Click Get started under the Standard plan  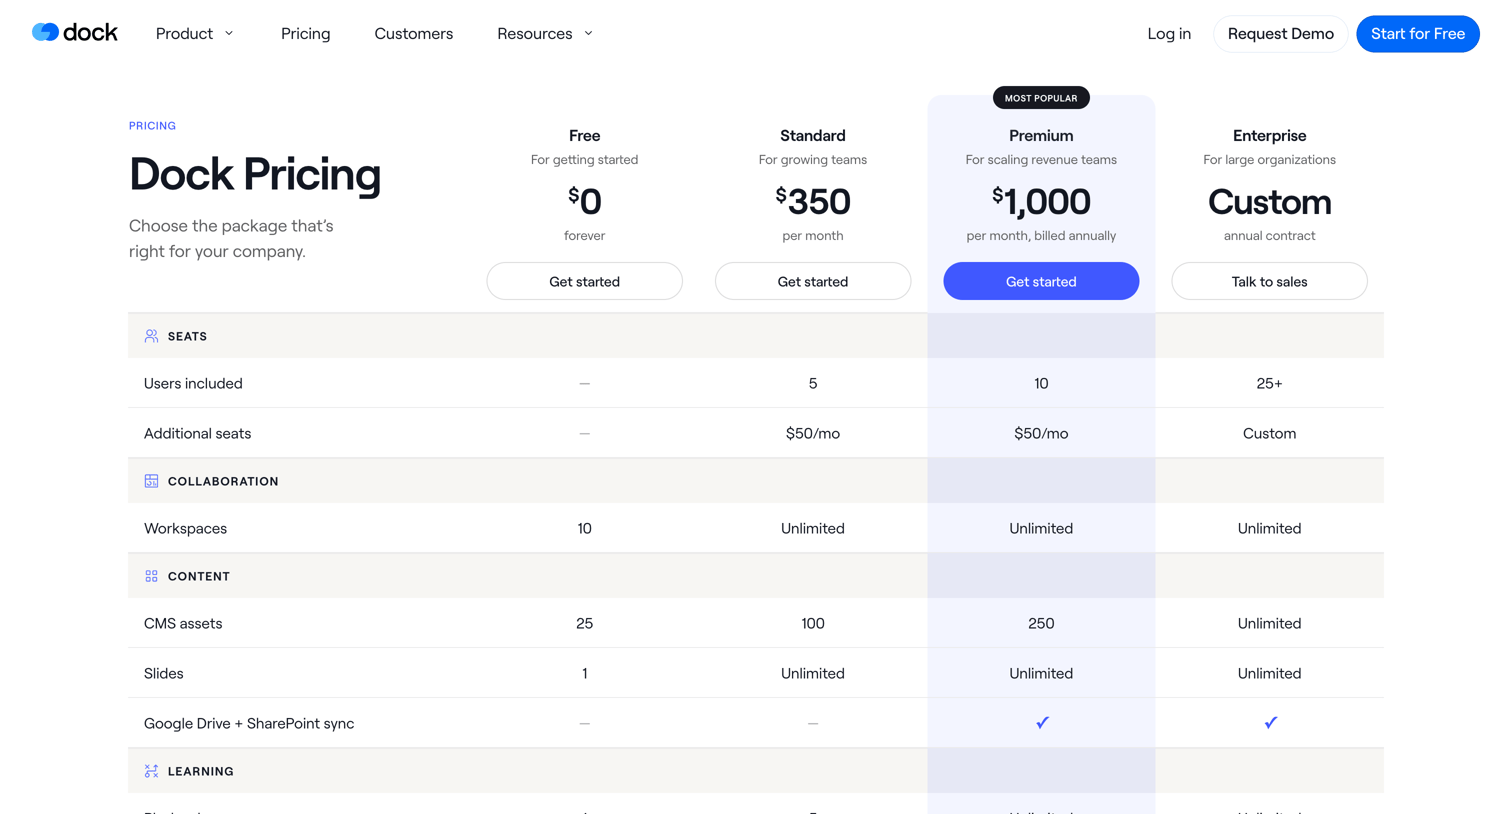(813, 281)
